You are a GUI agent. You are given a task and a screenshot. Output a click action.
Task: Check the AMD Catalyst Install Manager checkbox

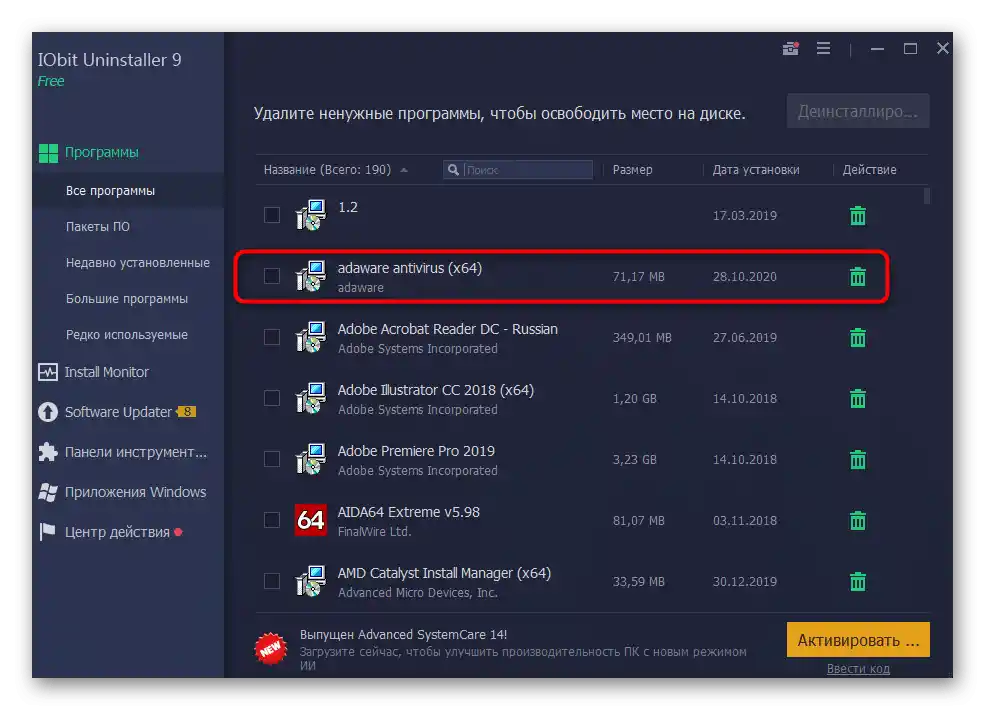(x=272, y=581)
